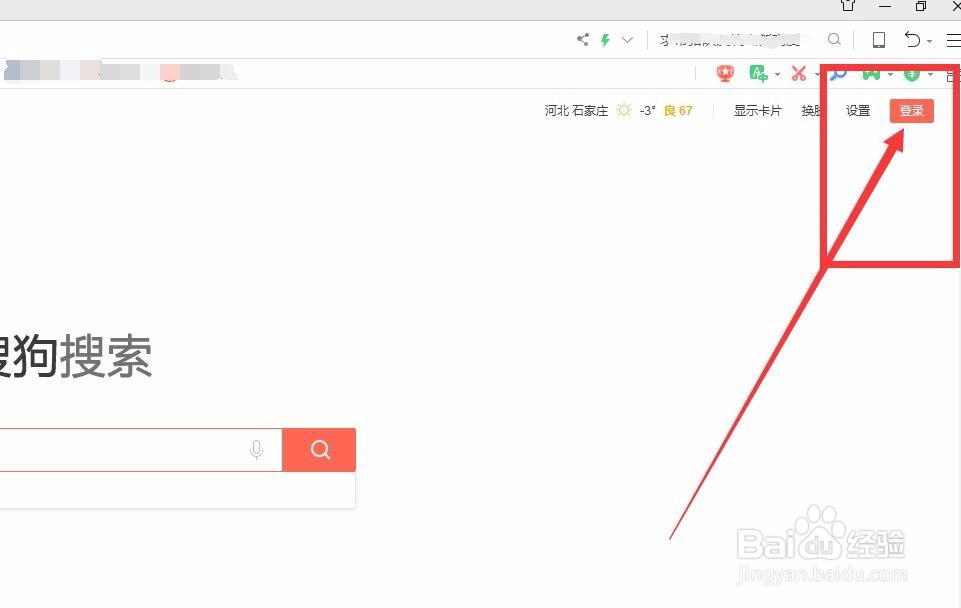Open the mobile phone icon in the toolbar

(879, 40)
